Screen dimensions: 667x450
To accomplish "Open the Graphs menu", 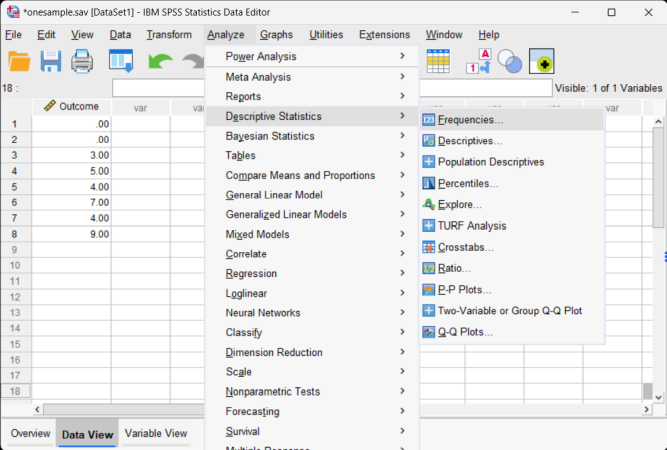I will point(276,34).
